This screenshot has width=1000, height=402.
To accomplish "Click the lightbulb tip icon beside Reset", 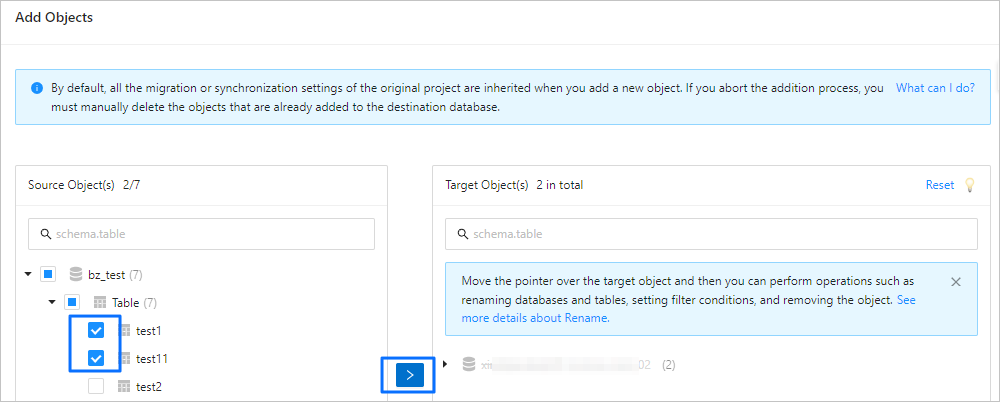I will click(x=968, y=185).
